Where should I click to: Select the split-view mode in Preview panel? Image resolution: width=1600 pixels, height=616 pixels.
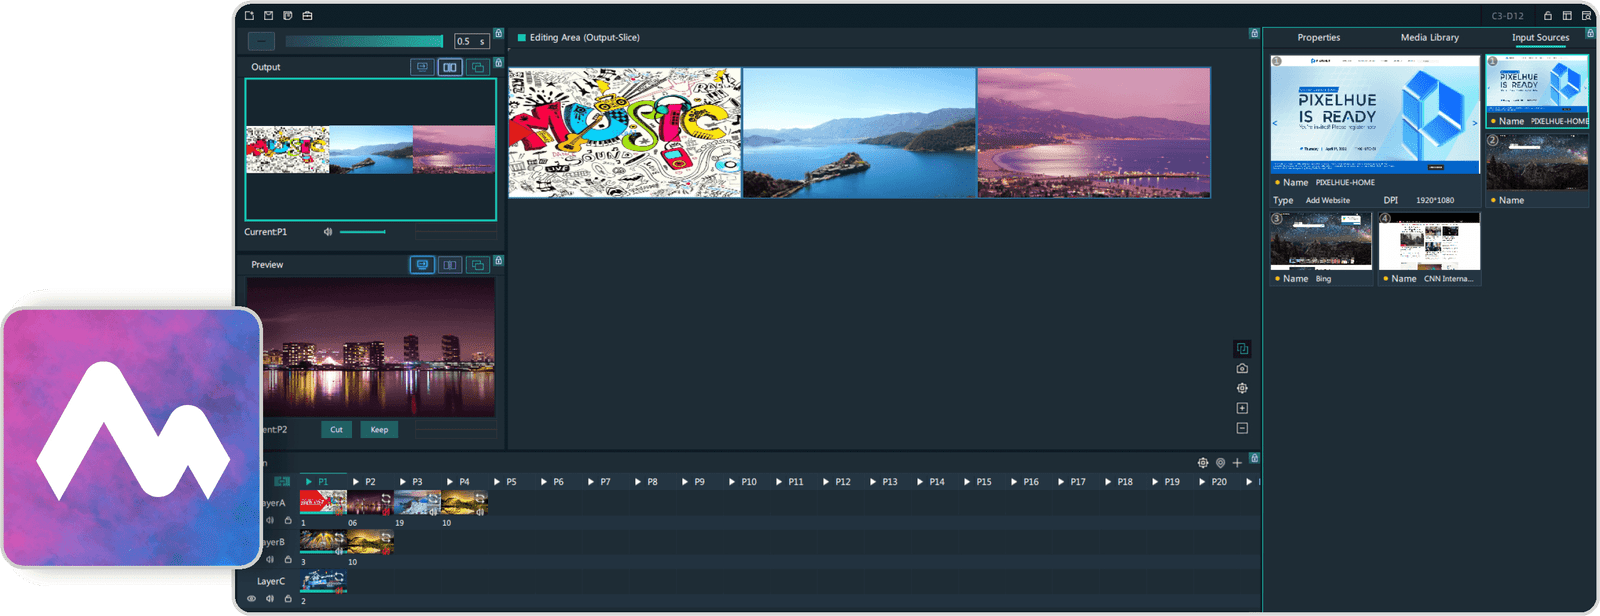[x=450, y=265]
